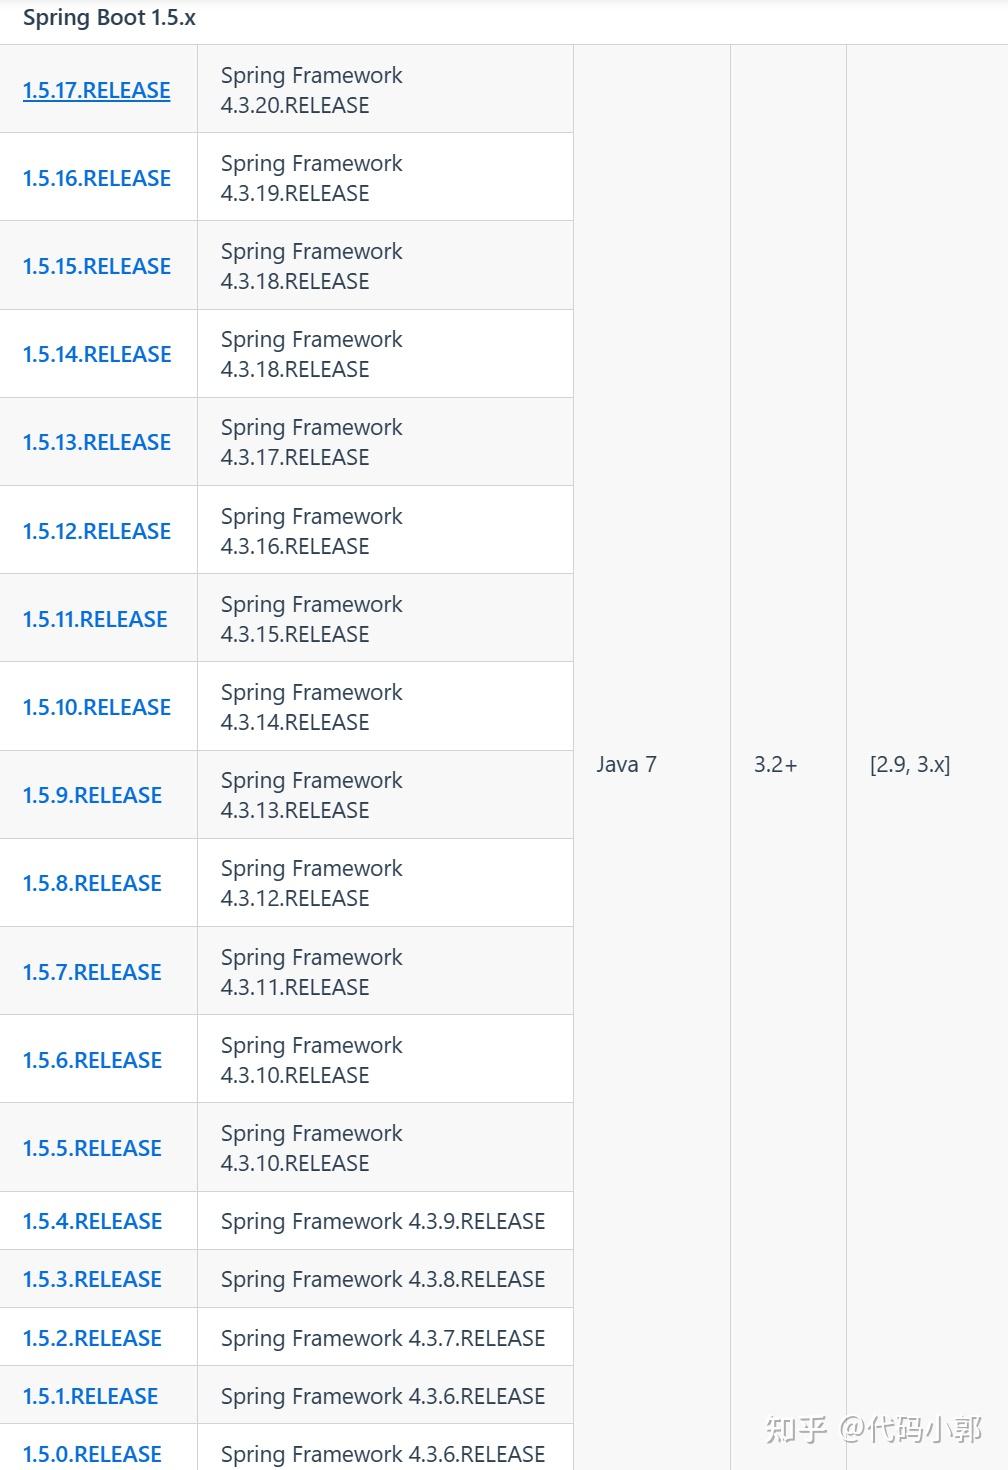
Task: Click the Java 7 table cell
Action: (626, 764)
